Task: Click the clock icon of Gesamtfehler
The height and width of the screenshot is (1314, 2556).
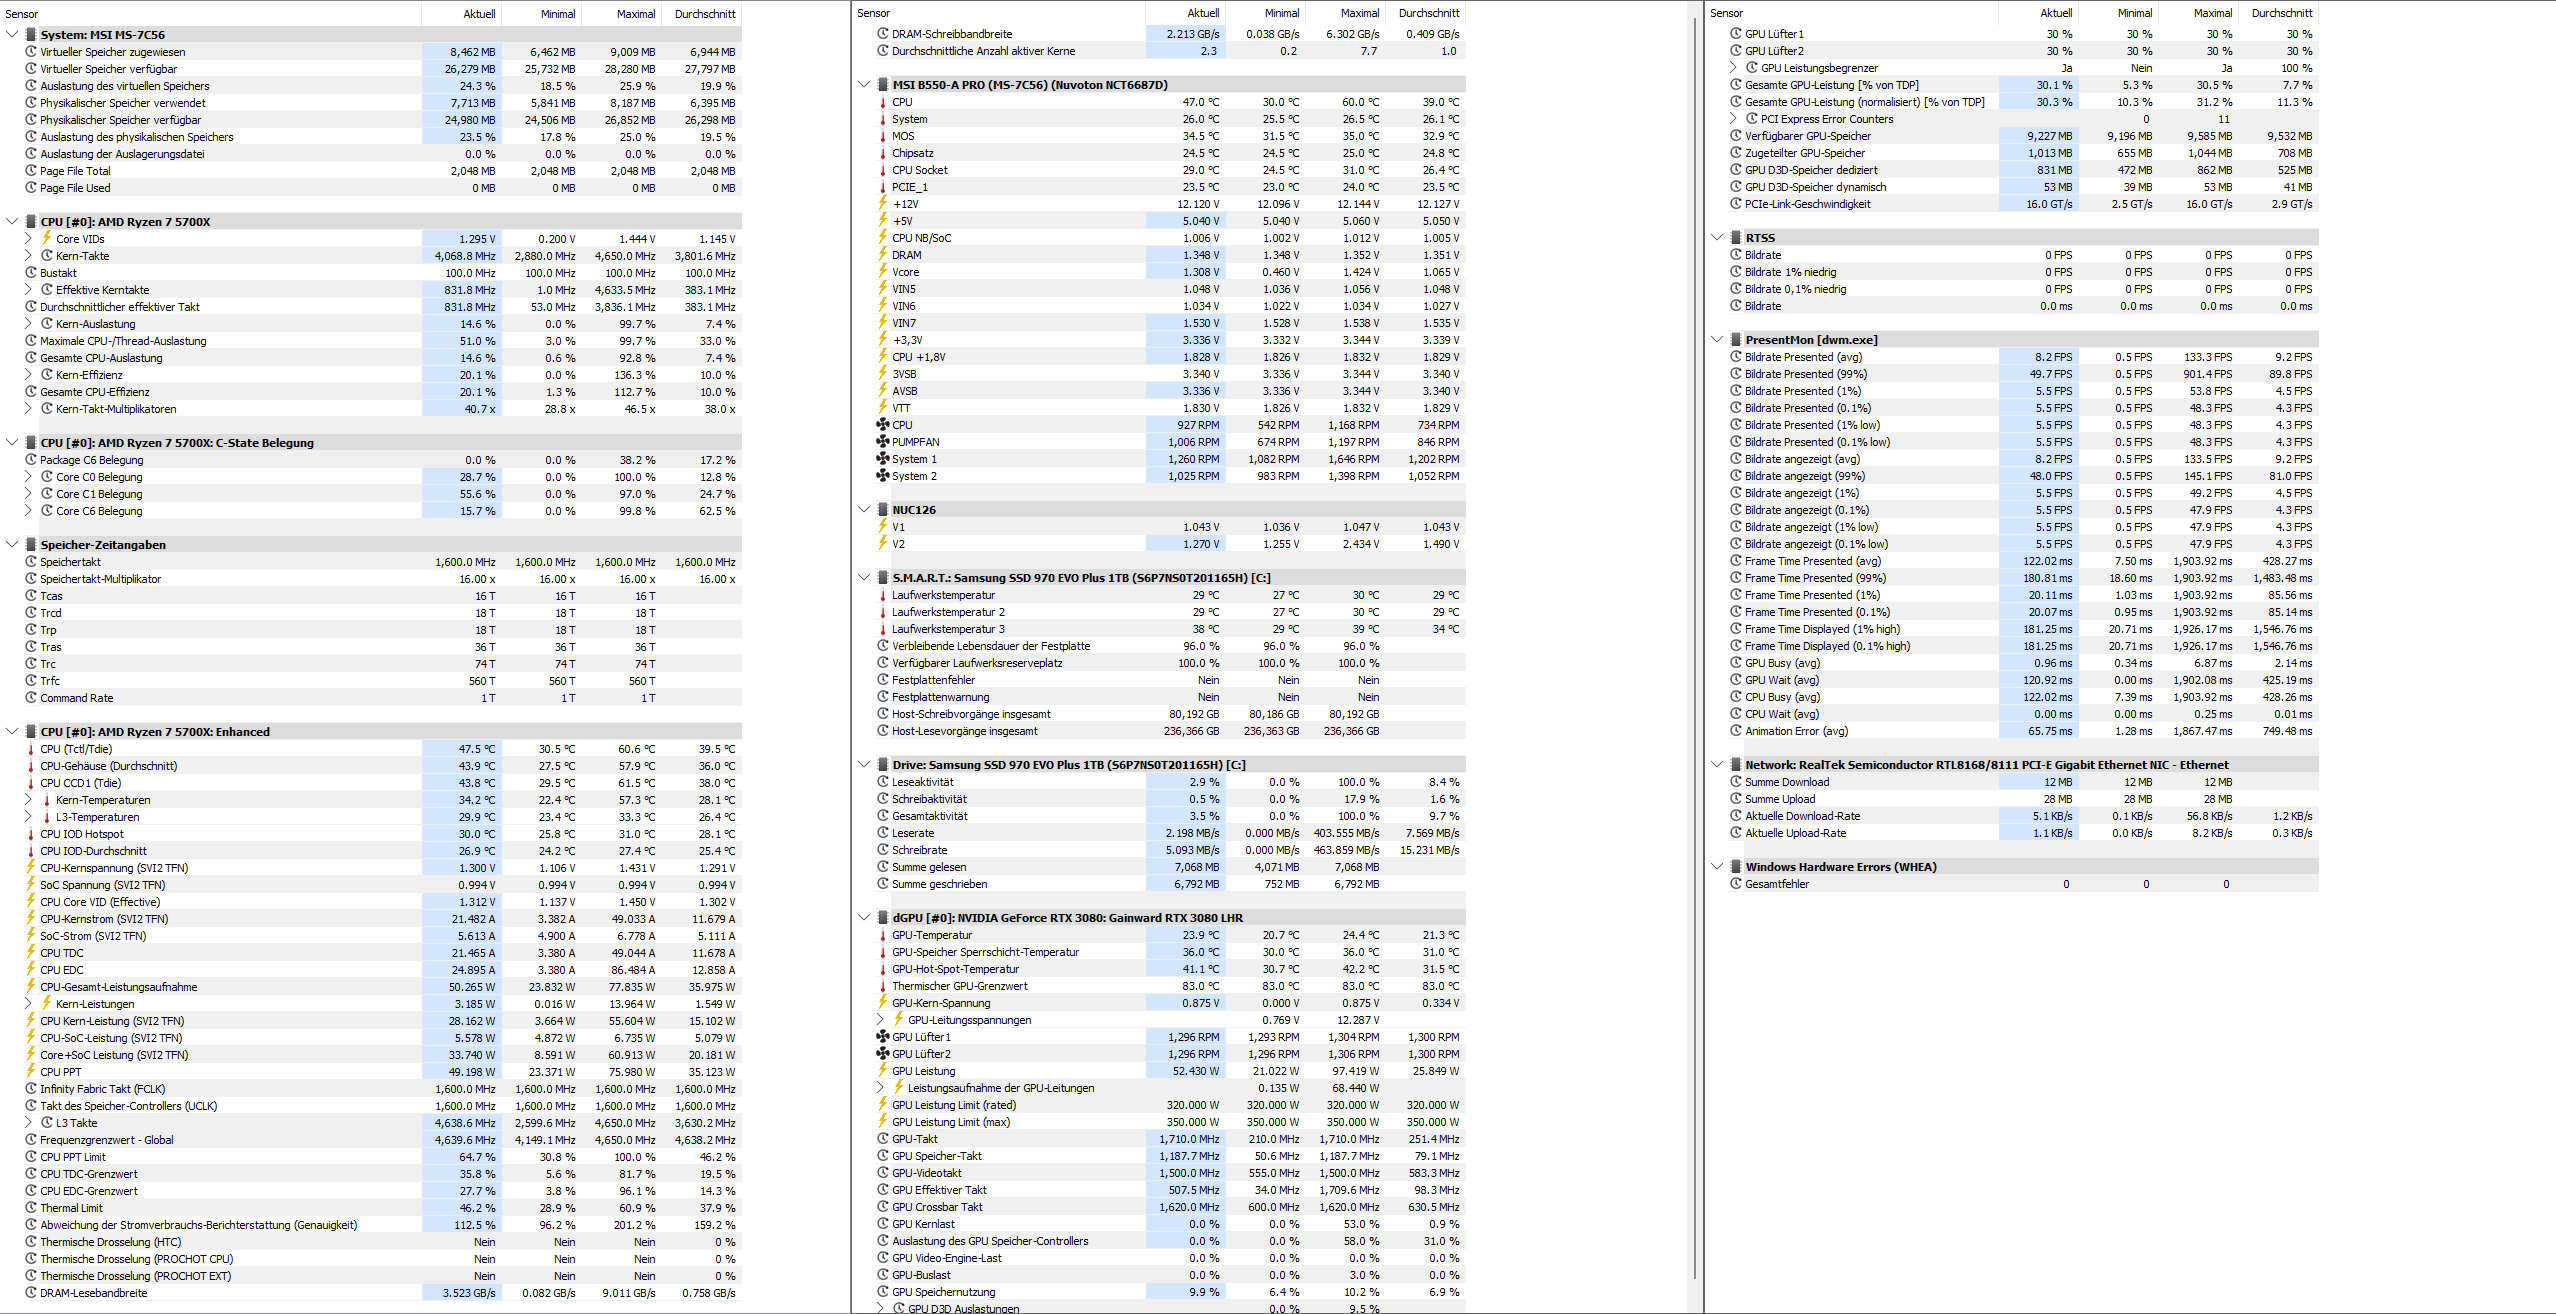Action: pyautogui.click(x=1736, y=884)
